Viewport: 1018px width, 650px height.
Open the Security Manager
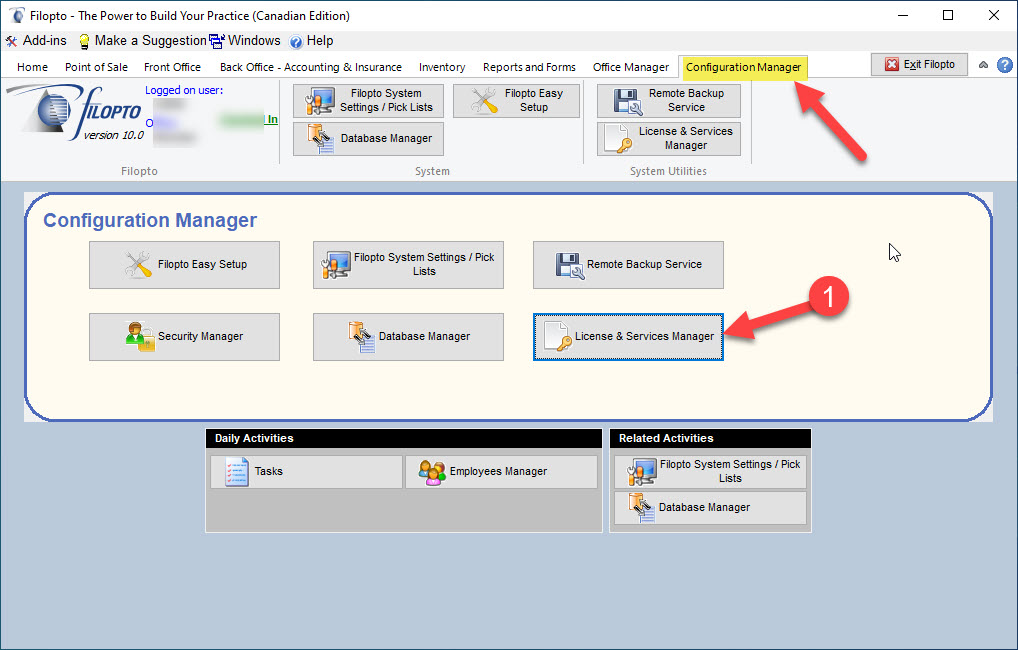(184, 337)
